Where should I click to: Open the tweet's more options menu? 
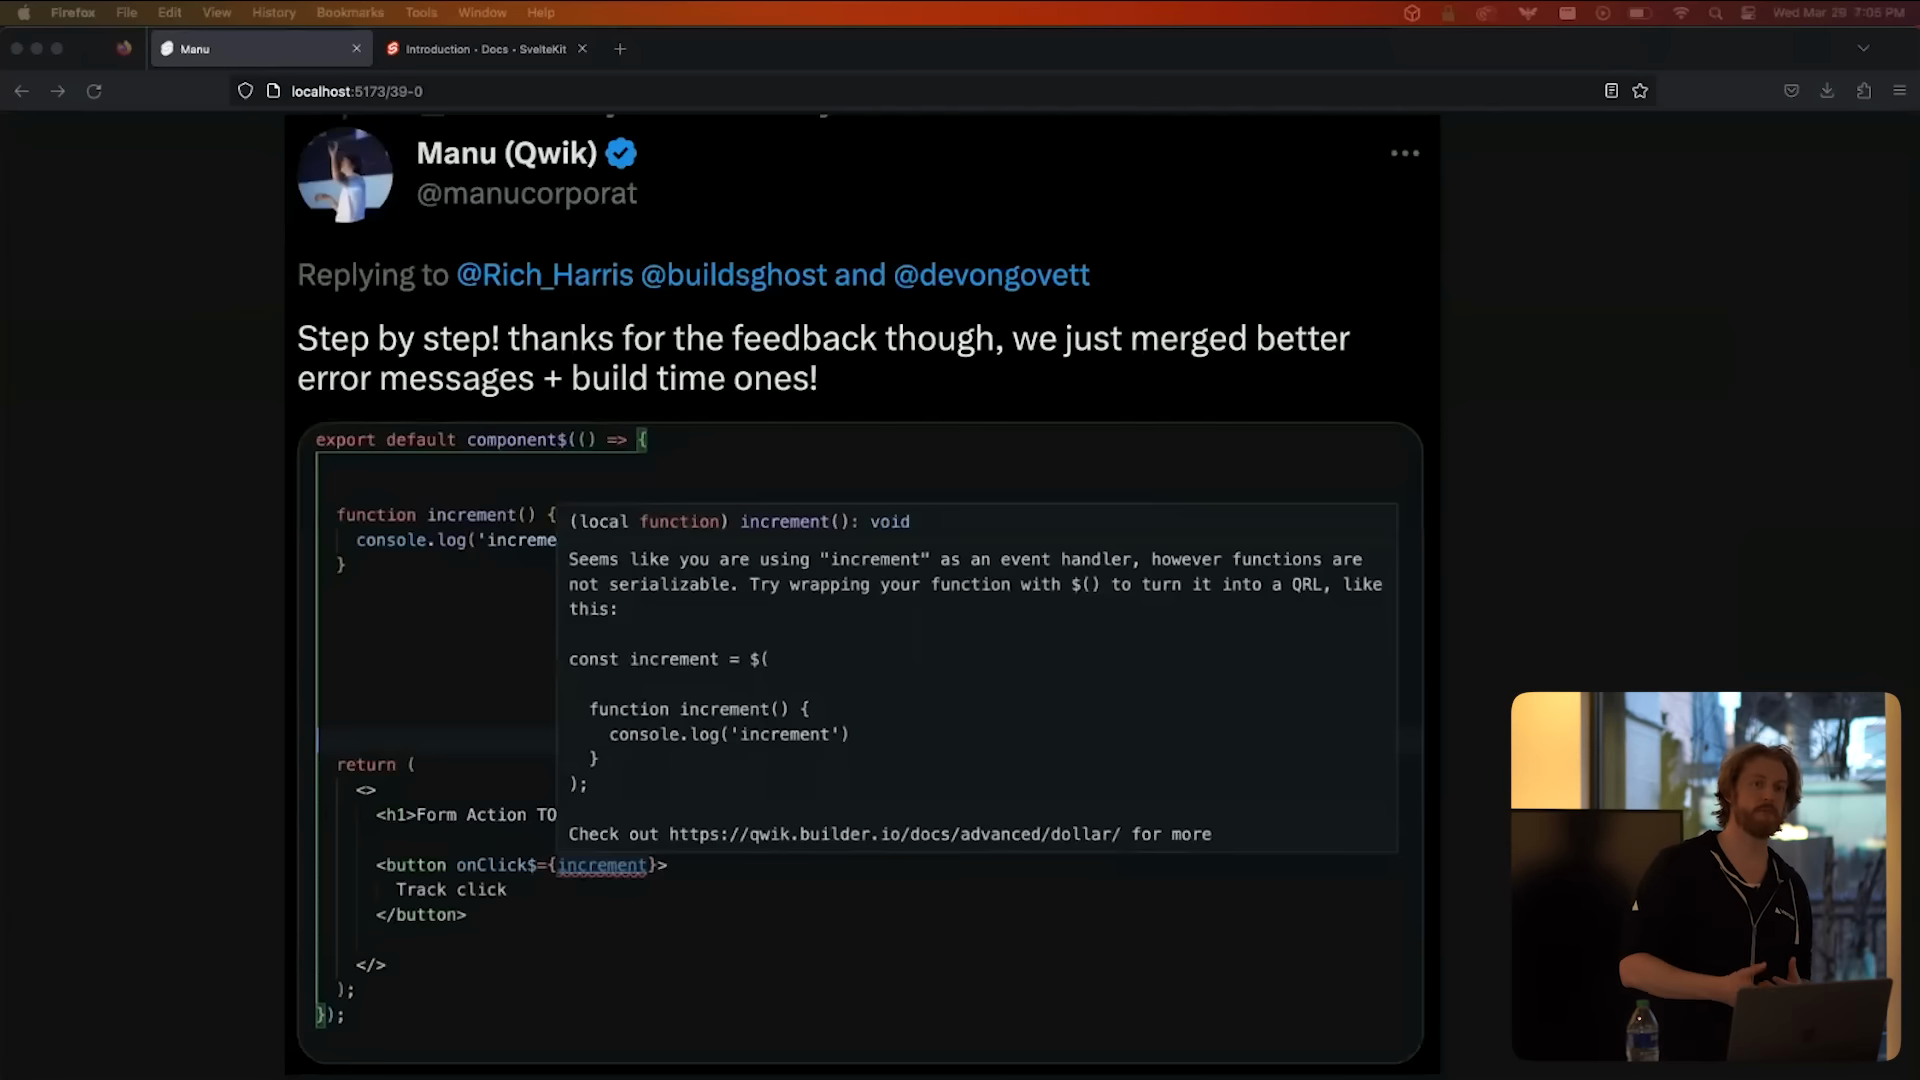tap(1405, 153)
